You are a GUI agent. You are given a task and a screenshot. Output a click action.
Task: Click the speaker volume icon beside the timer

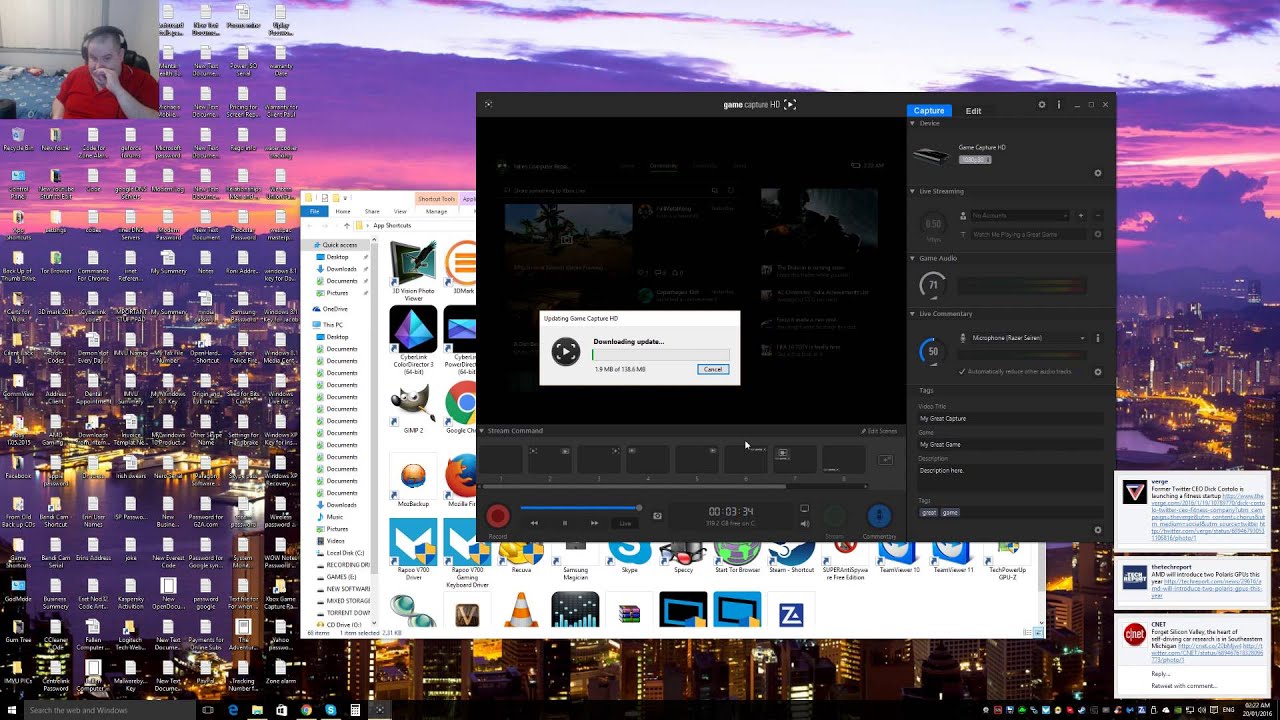click(804, 523)
